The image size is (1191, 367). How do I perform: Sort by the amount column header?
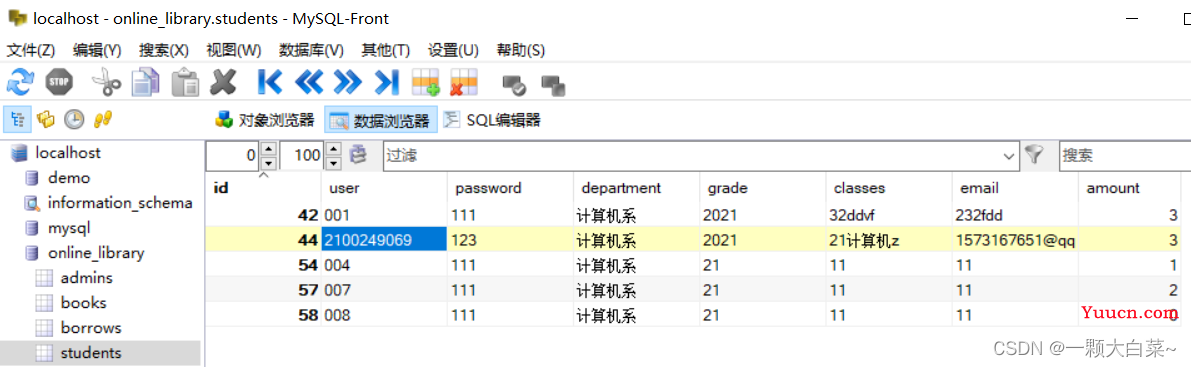point(1129,188)
